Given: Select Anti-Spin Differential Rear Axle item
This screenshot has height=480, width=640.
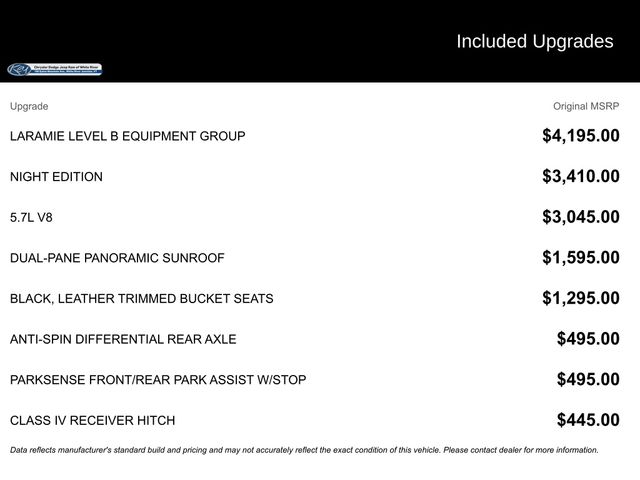Looking at the screenshot, I should point(123,339).
